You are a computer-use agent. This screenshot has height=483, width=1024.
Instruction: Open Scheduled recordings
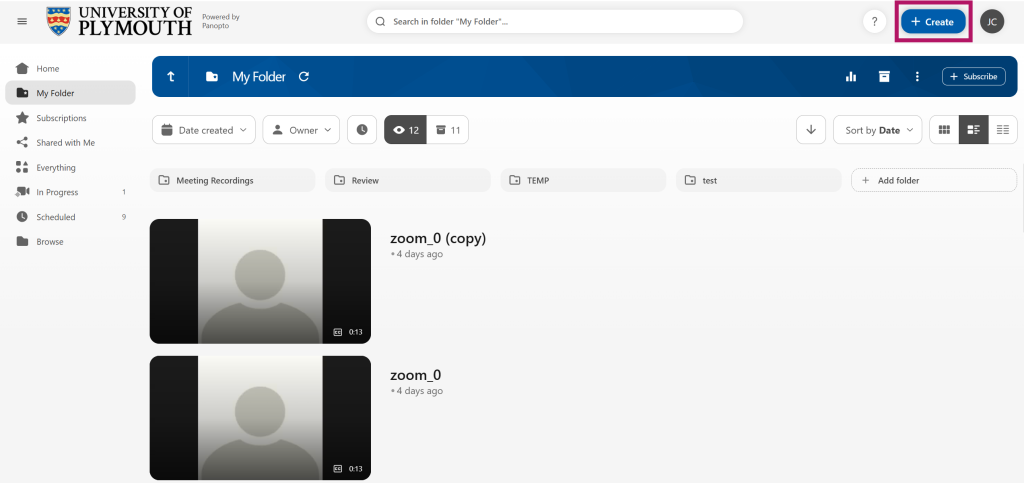click(71, 217)
